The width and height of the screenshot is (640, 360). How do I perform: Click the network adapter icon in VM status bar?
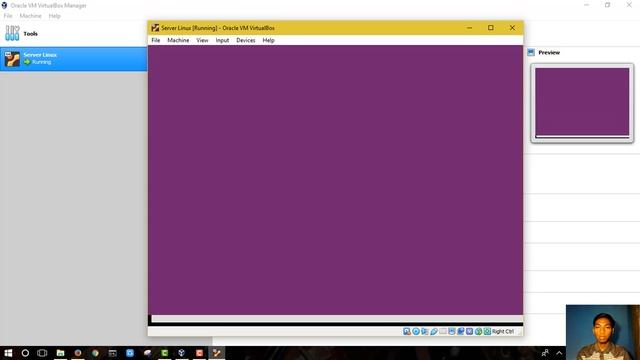pos(425,331)
